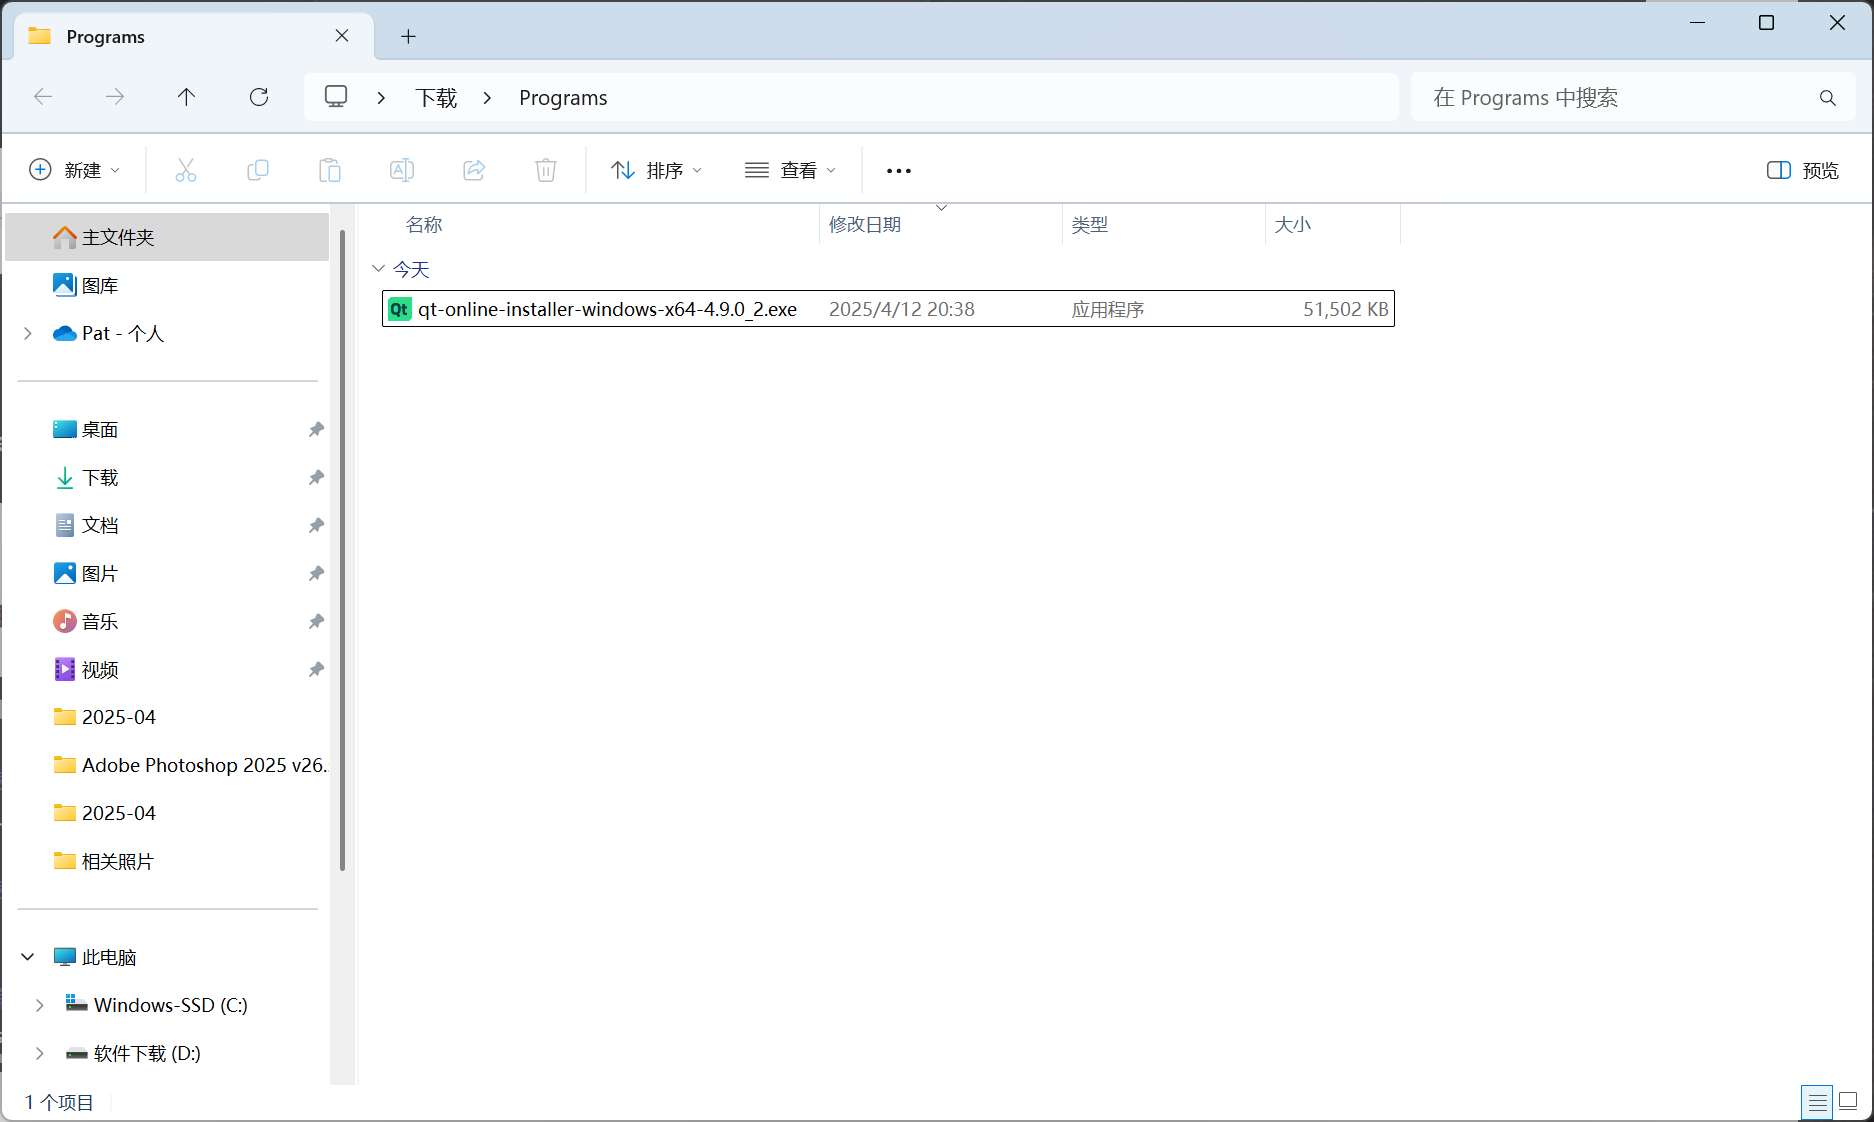The image size is (1874, 1122).
Task: Open 图库 in the sidebar
Action: pyautogui.click(x=99, y=285)
